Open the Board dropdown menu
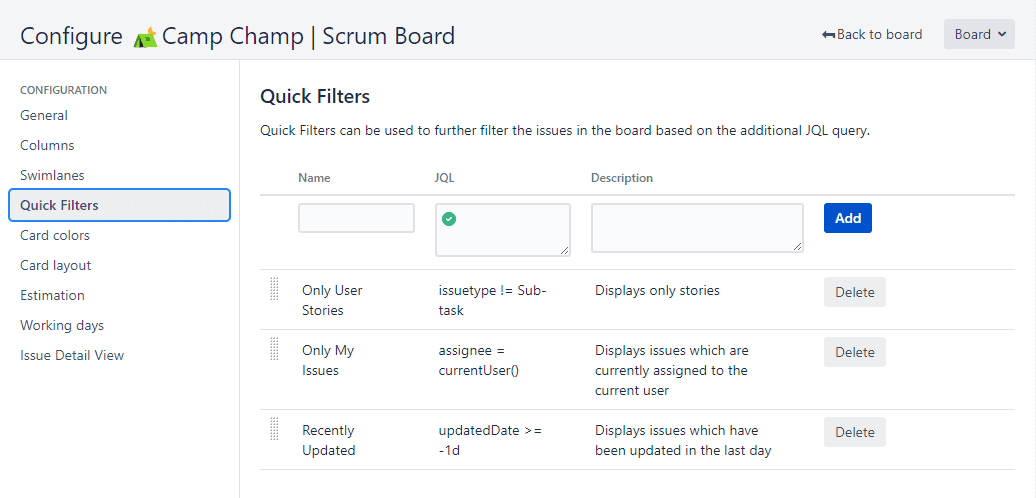Image resolution: width=1036 pixels, height=498 pixels. pos(979,34)
